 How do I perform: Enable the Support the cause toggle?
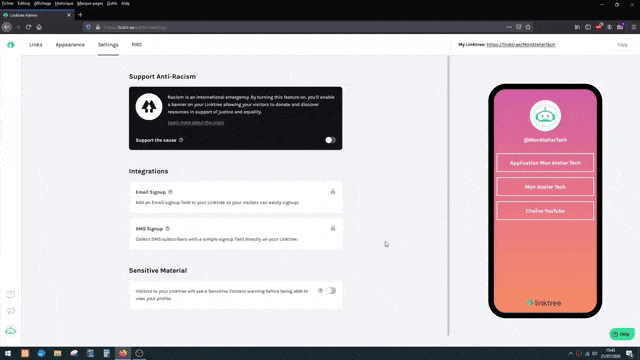pos(330,140)
